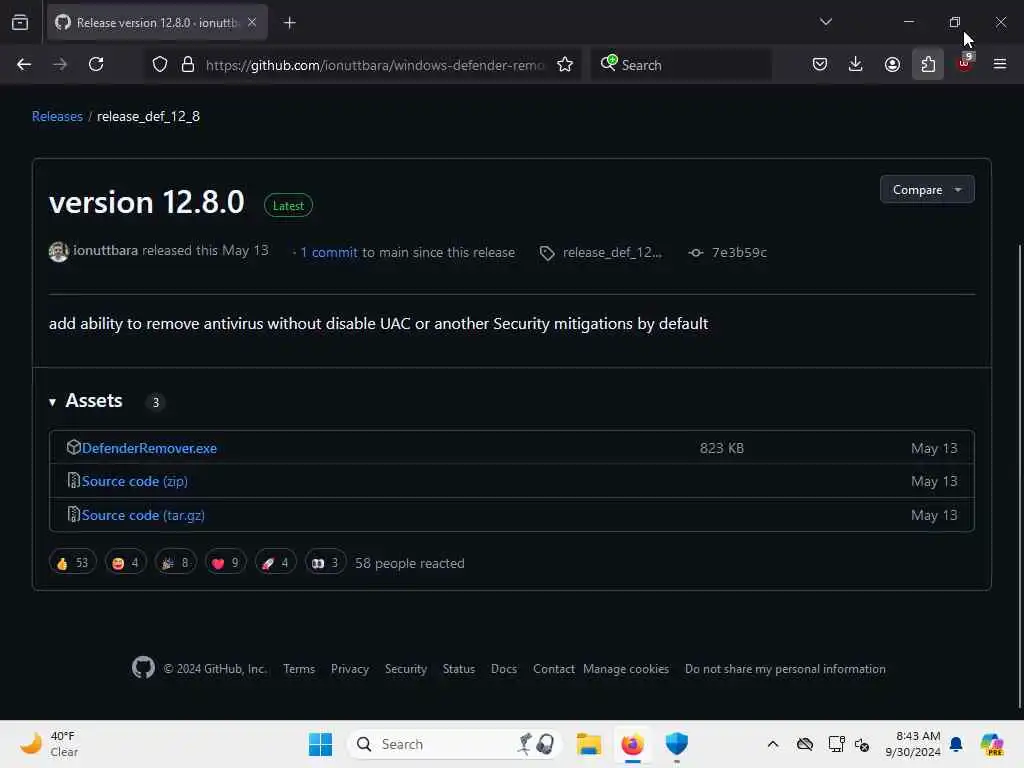Open the notifications bell icon

click(956, 744)
